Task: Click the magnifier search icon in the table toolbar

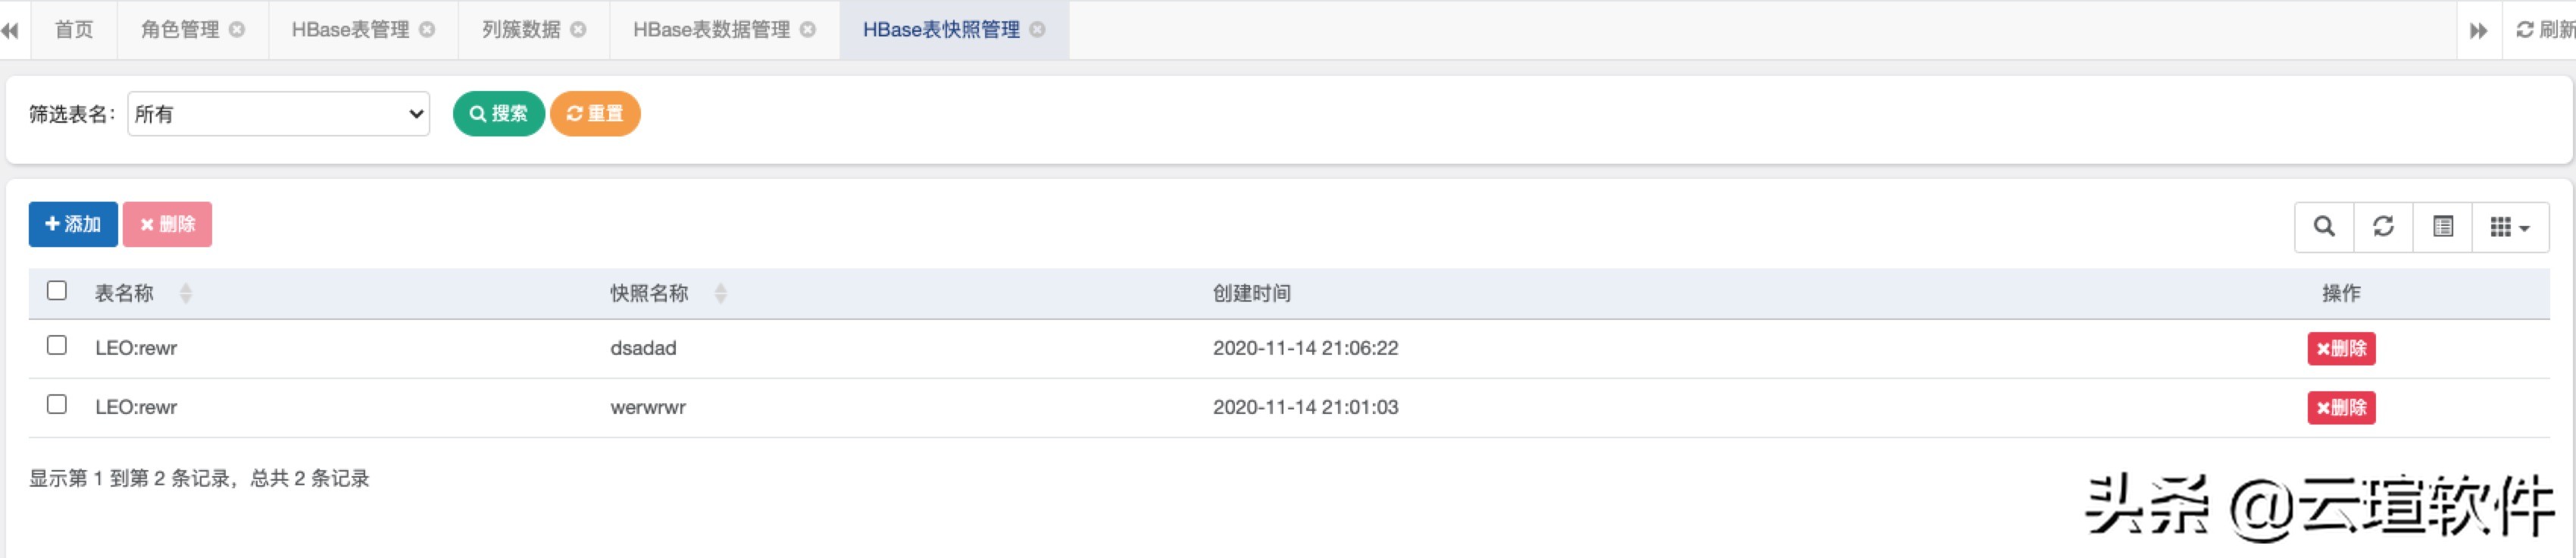Action: point(2327,226)
